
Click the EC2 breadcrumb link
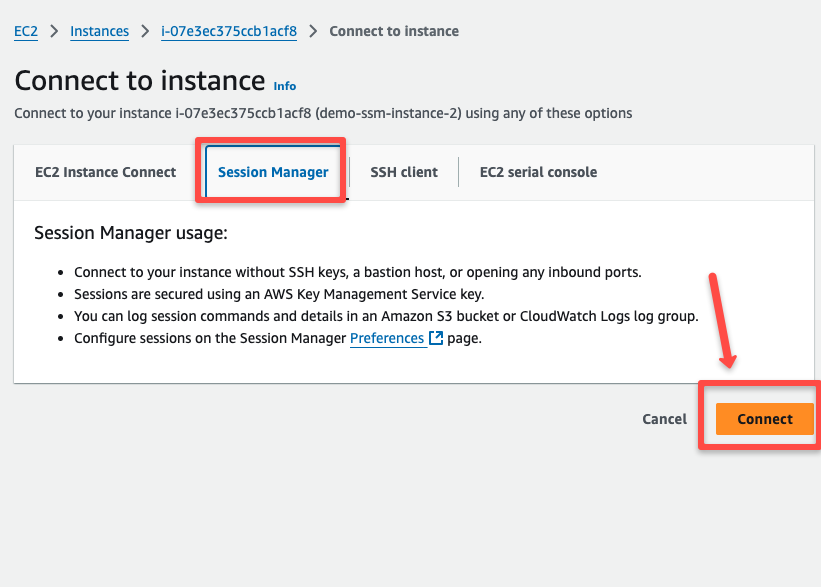coord(25,31)
